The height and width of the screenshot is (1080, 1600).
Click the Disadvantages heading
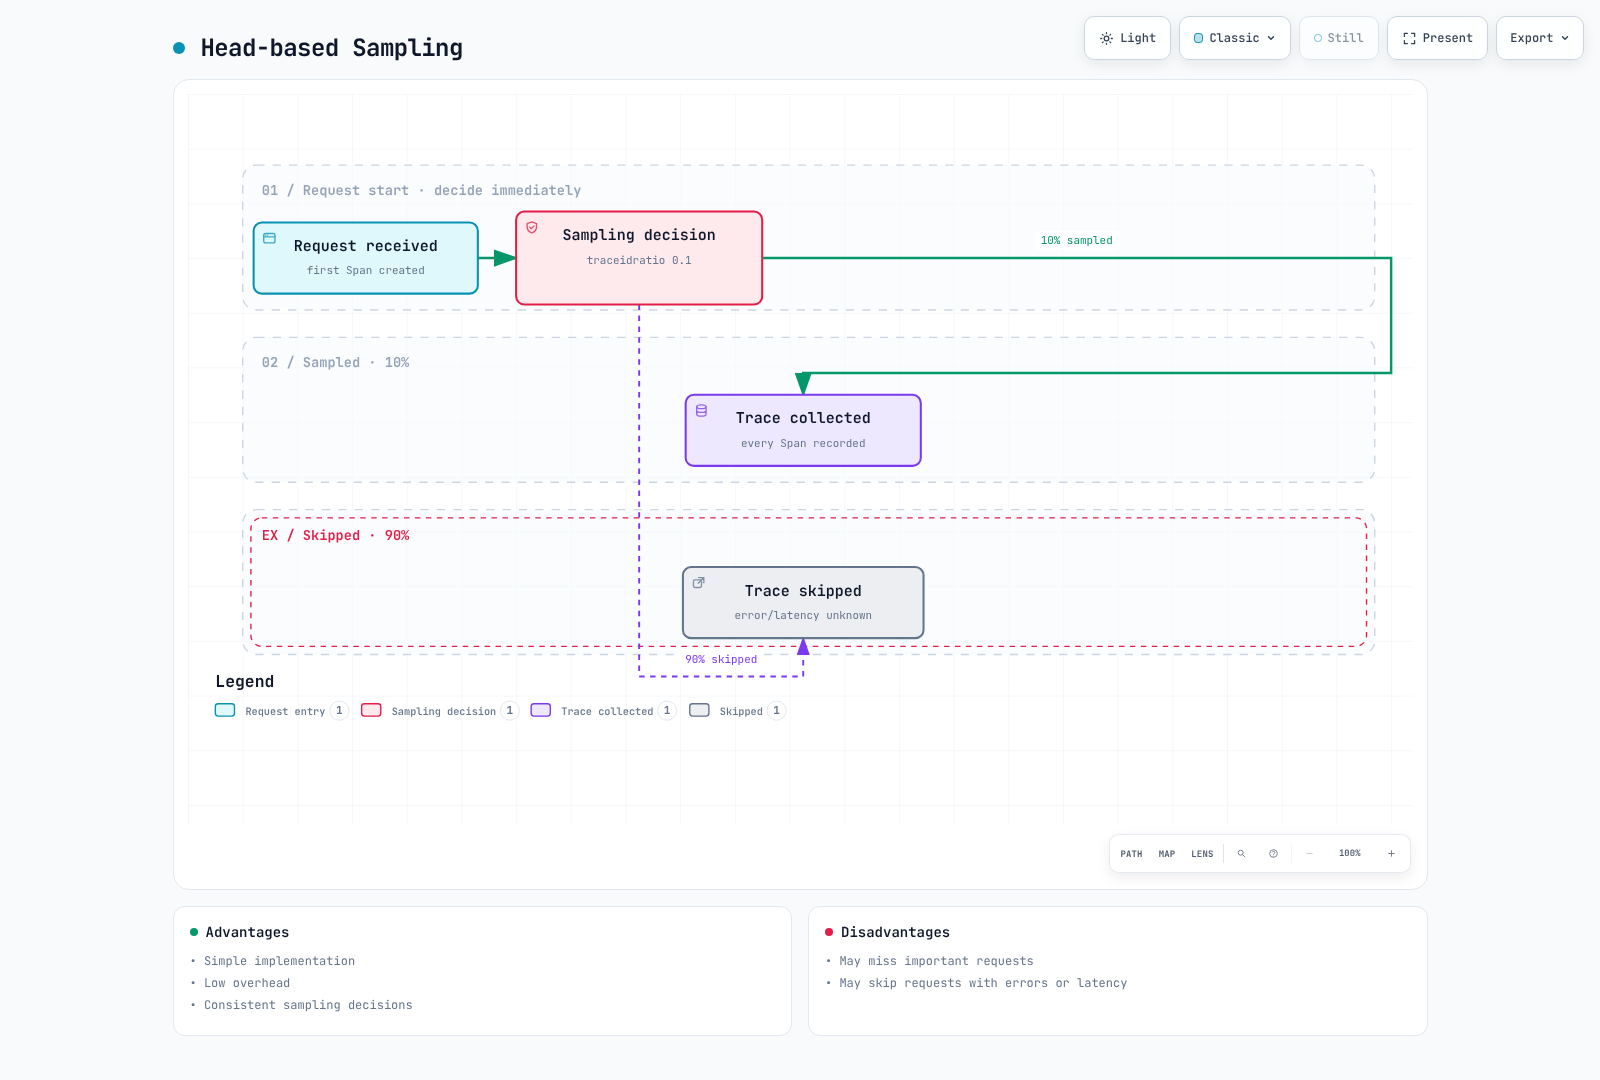tap(895, 932)
